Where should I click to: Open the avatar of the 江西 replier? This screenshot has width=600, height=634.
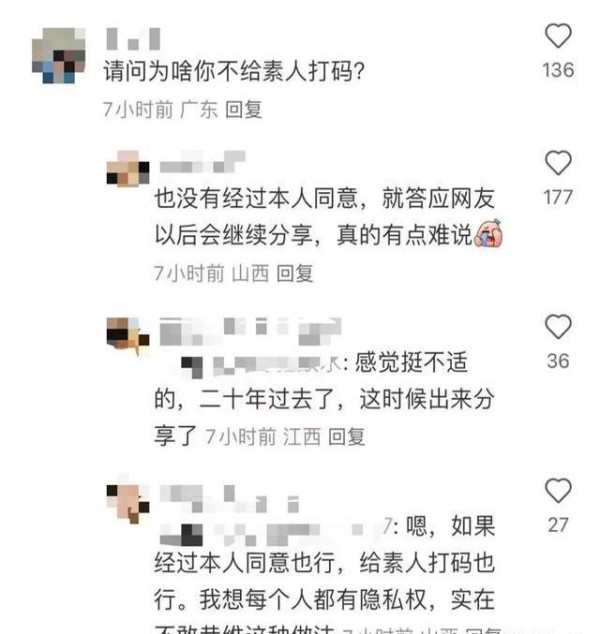[128, 334]
